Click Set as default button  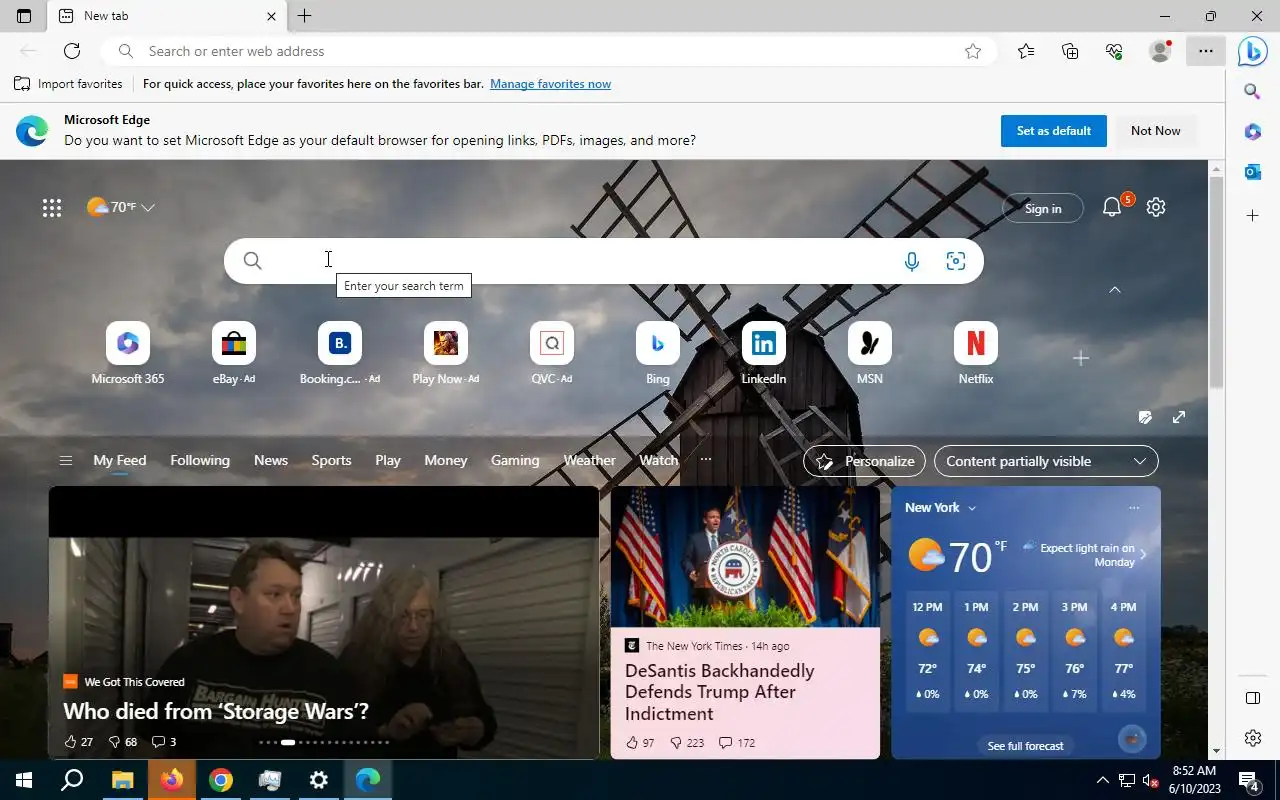[1054, 131]
